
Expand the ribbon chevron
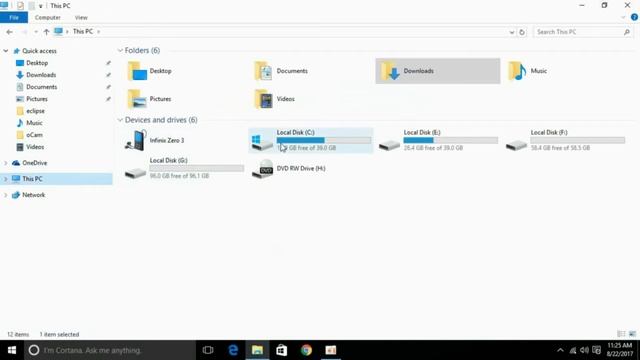click(x=623, y=18)
